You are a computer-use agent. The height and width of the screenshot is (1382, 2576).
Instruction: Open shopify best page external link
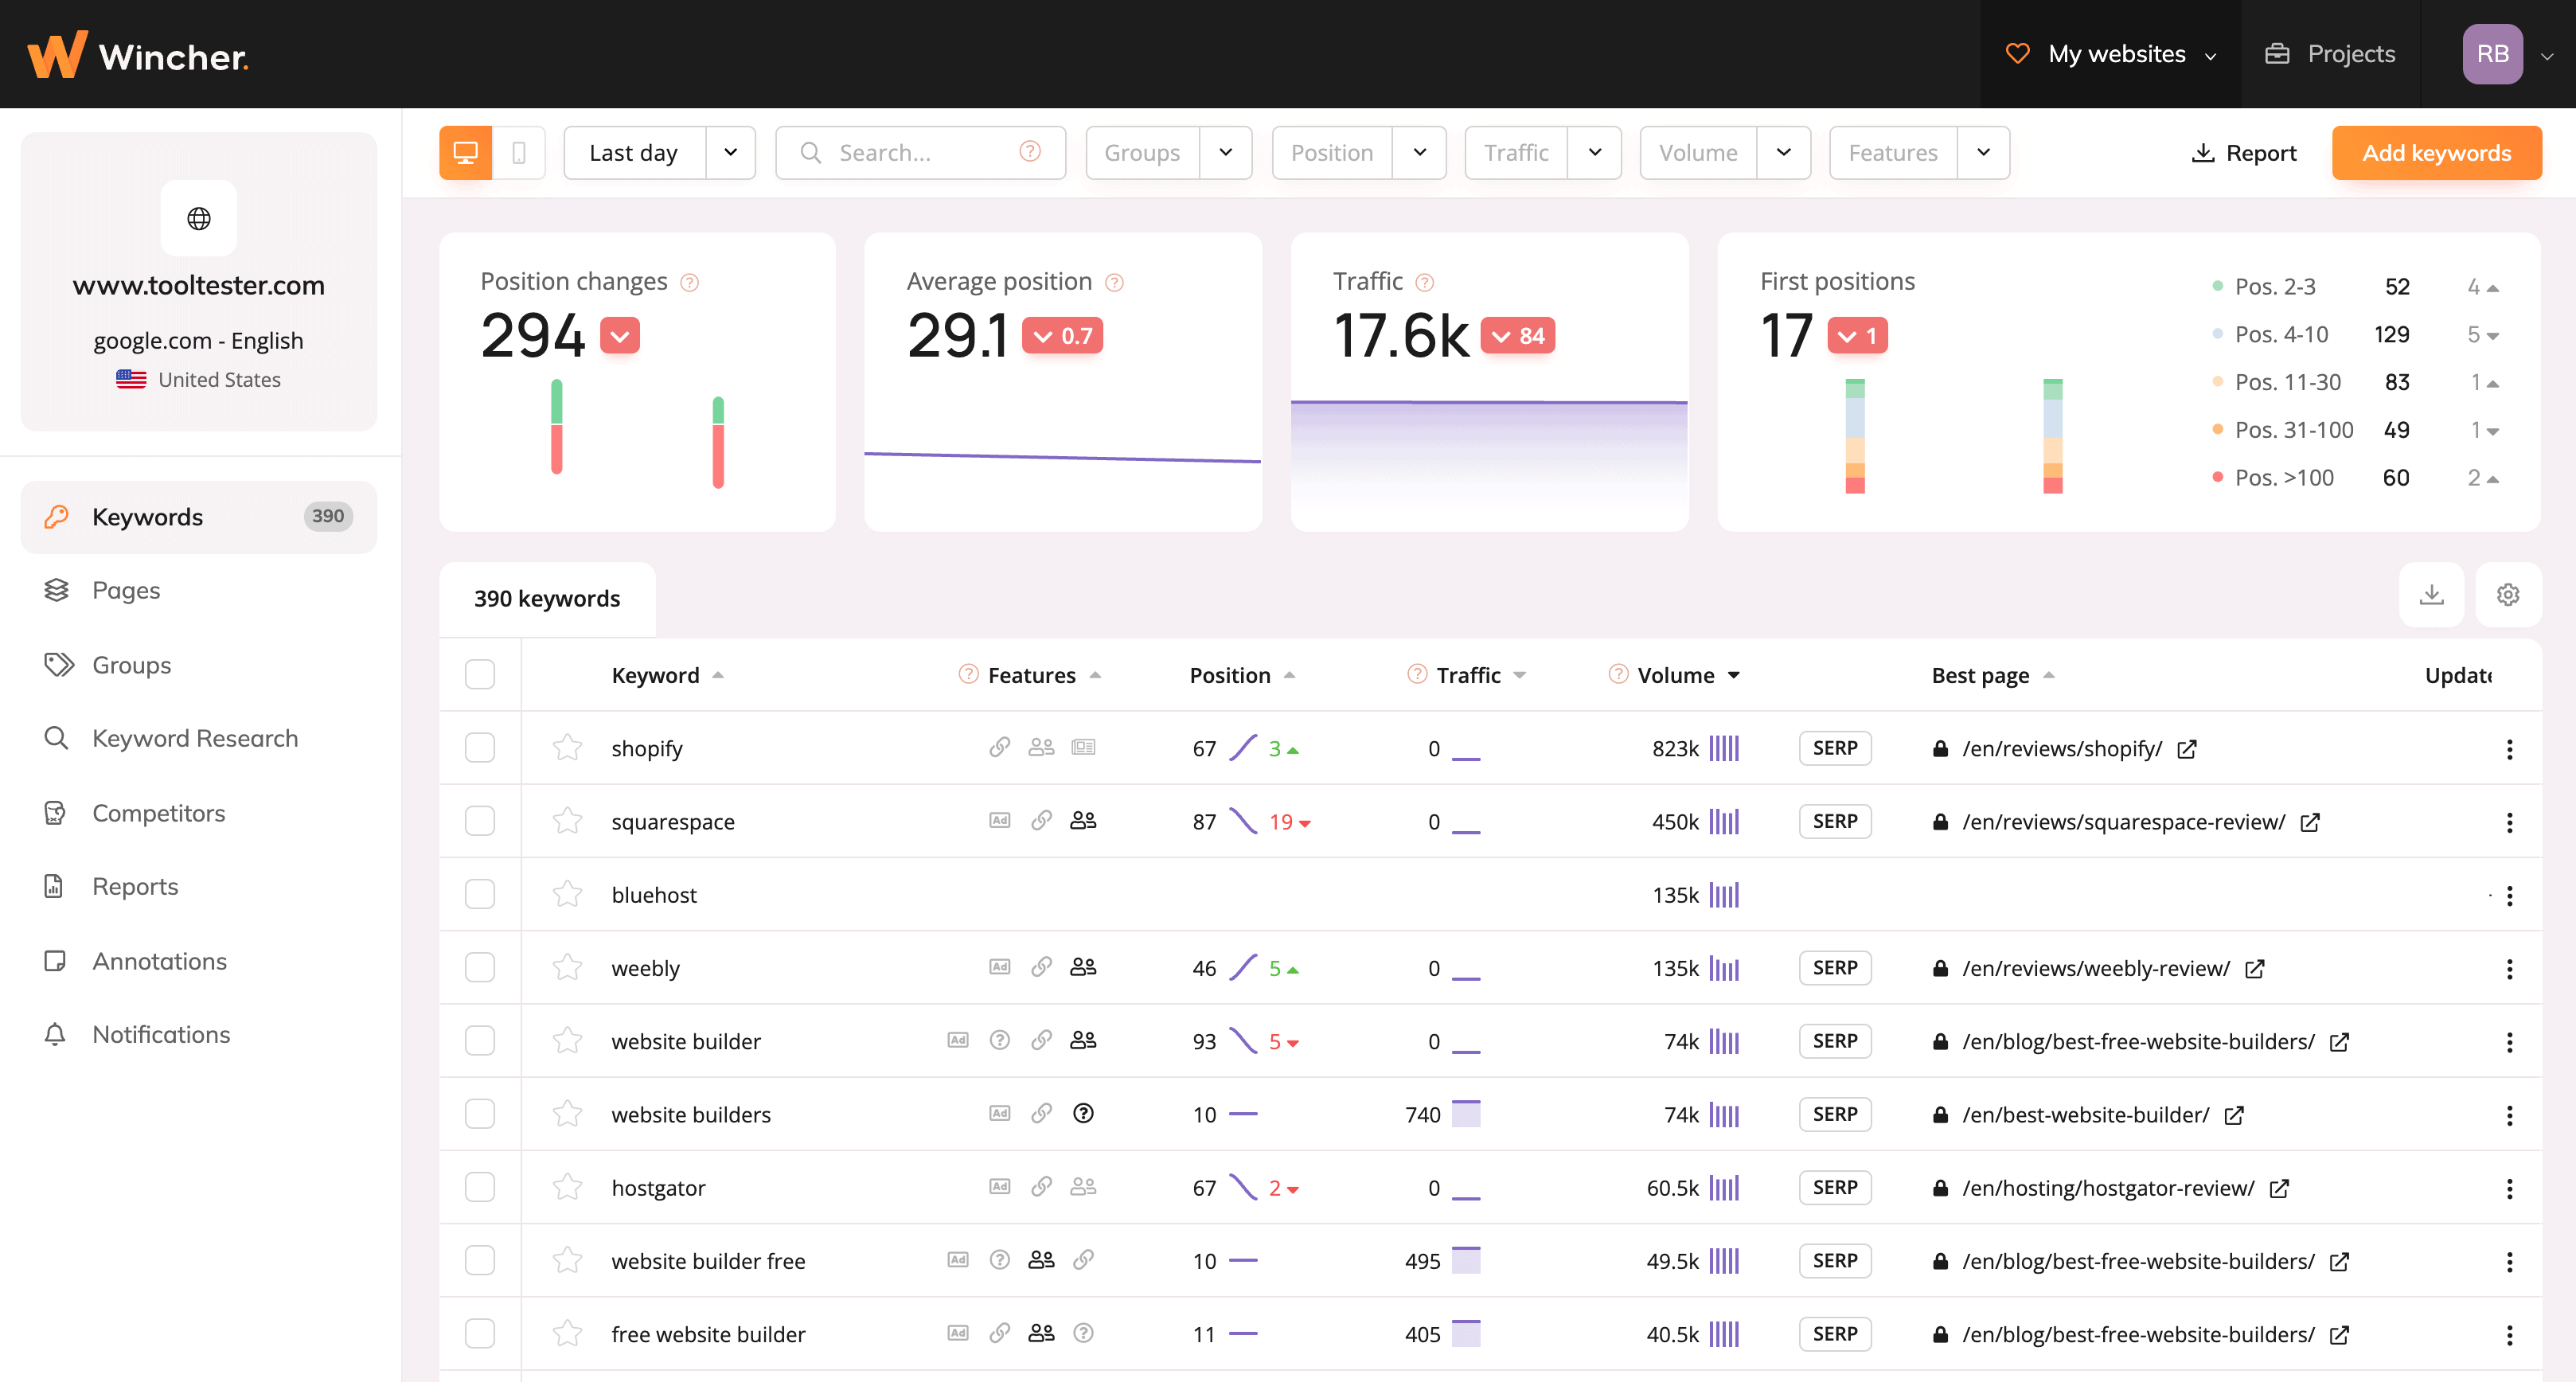[x=2187, y=749]
